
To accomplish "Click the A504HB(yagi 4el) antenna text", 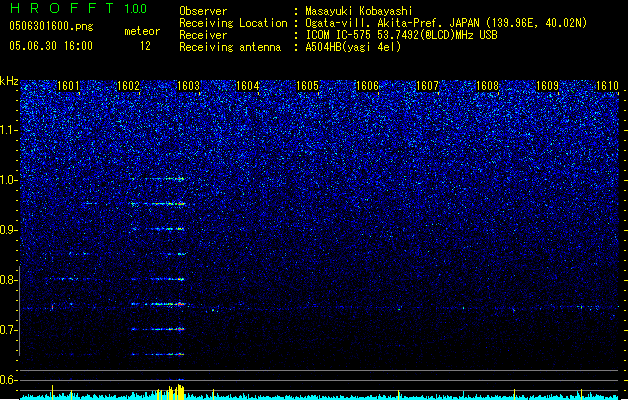I will point(353,47).
